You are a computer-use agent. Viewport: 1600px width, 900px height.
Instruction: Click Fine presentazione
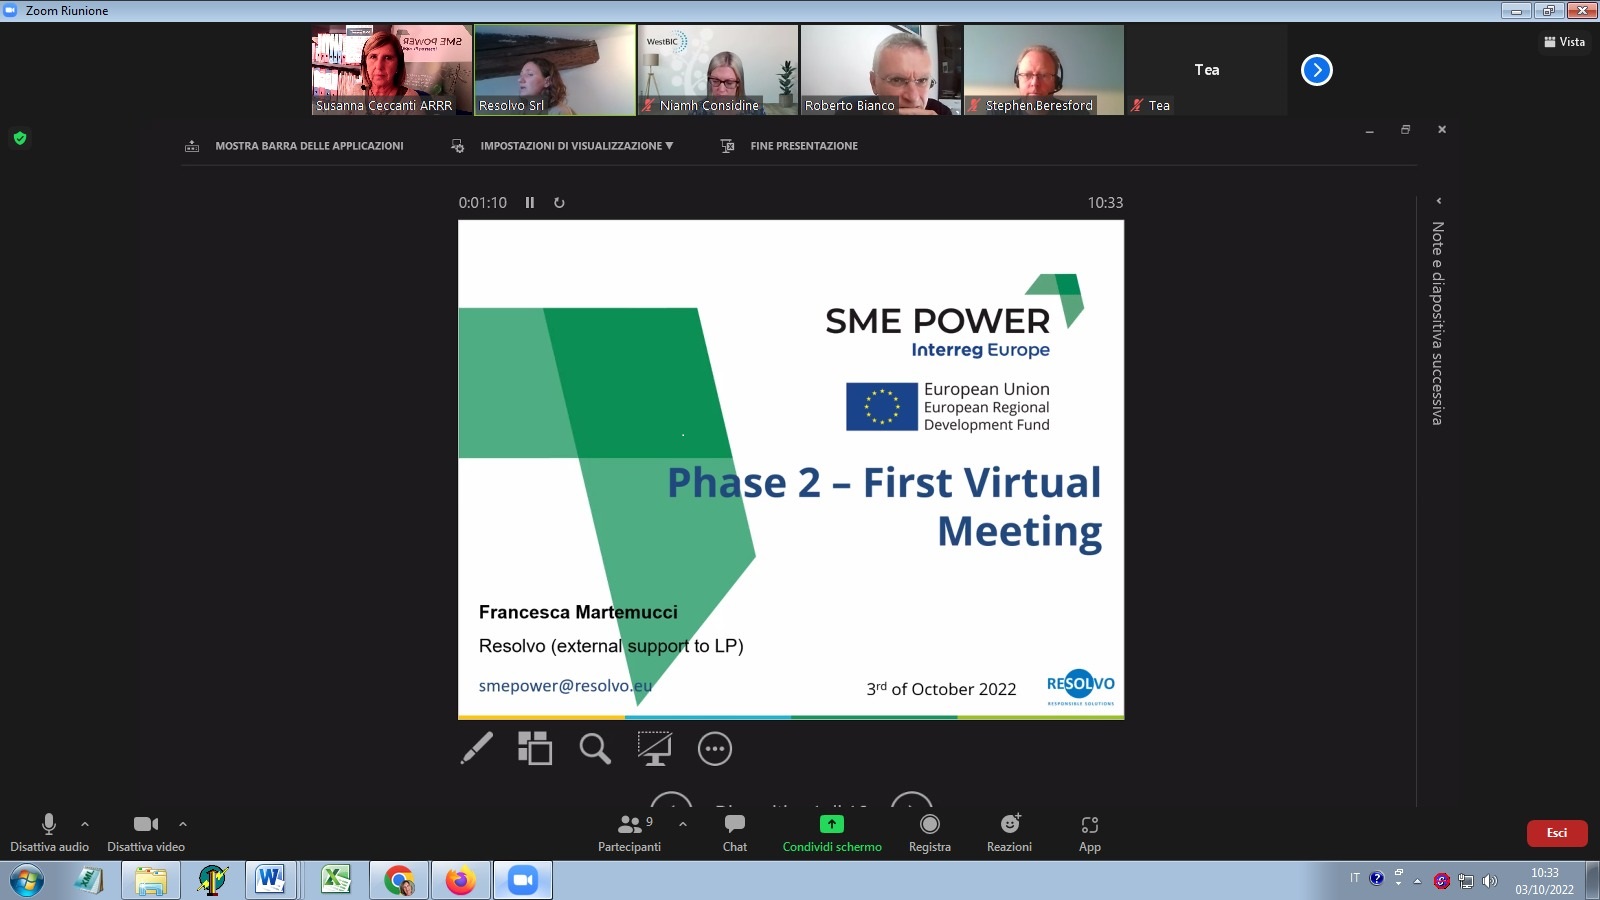coord(789,146)
